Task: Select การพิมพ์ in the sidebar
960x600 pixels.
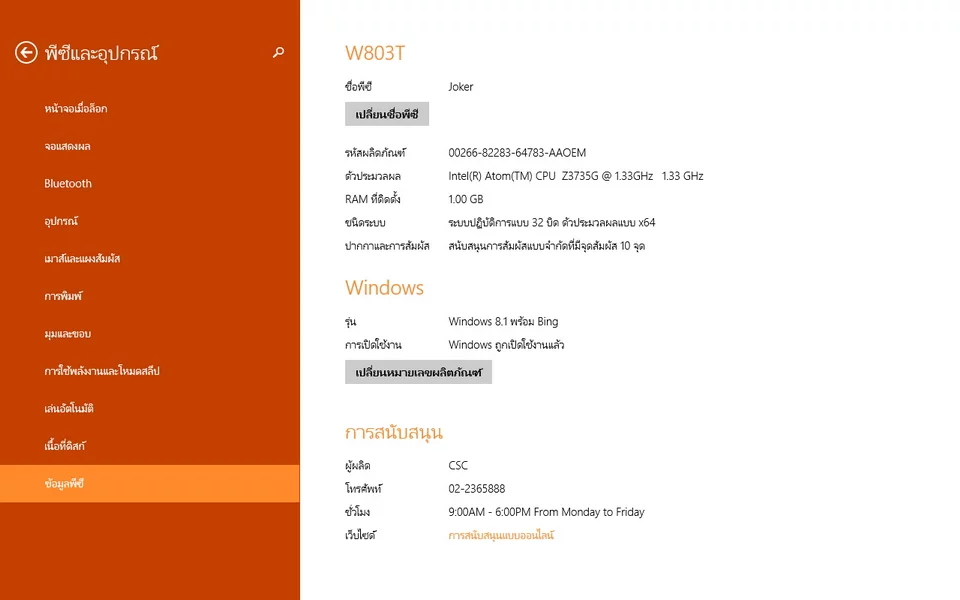Action: [x=62, y=296]
